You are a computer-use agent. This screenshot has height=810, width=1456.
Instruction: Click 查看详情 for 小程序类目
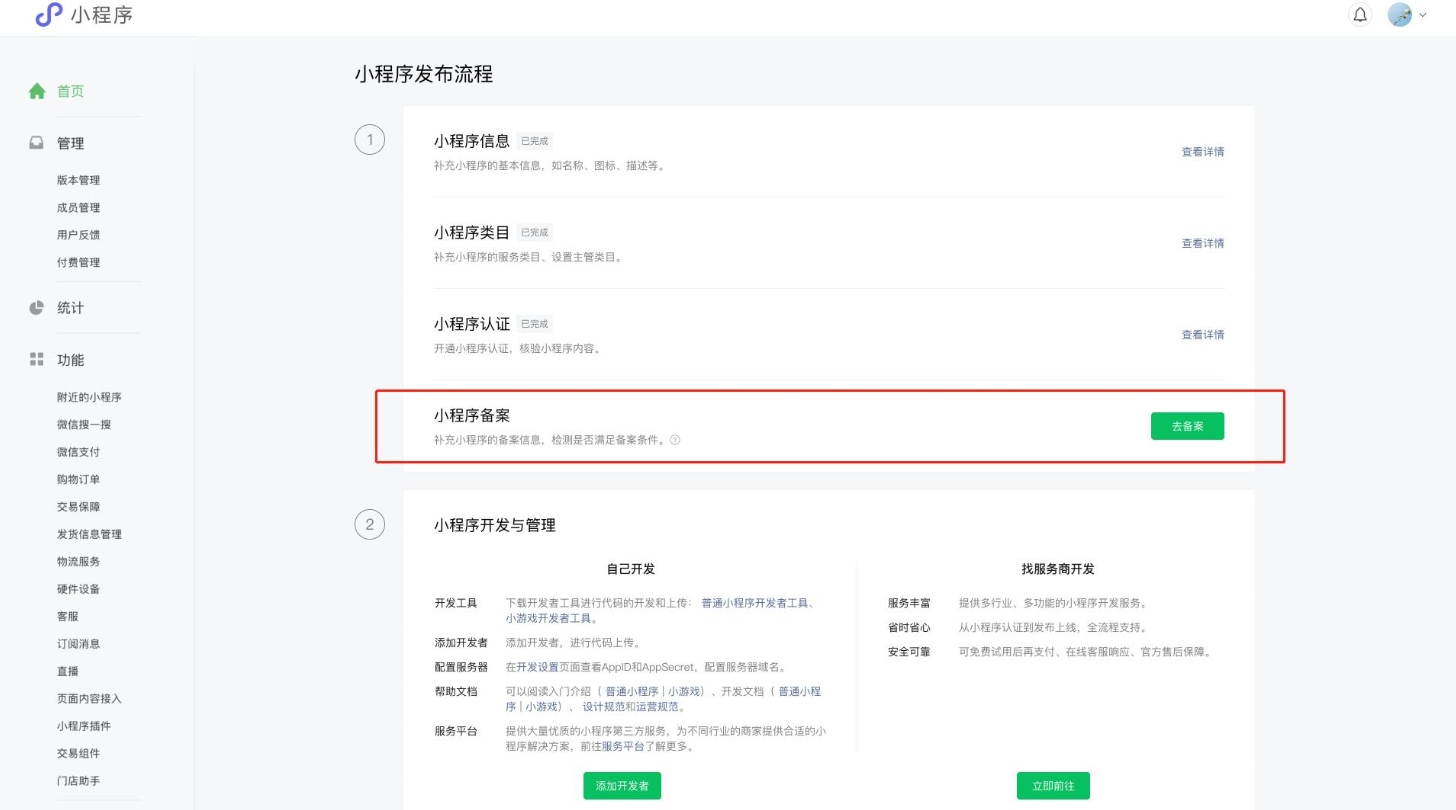(x=1203, y=243)
